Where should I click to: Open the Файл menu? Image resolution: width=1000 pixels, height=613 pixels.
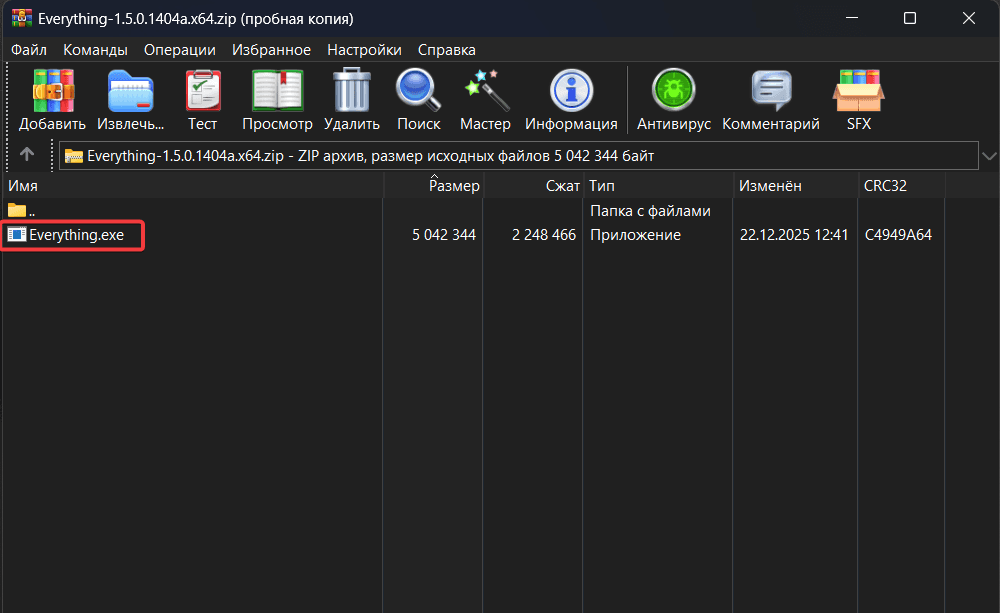coord(29,50)
